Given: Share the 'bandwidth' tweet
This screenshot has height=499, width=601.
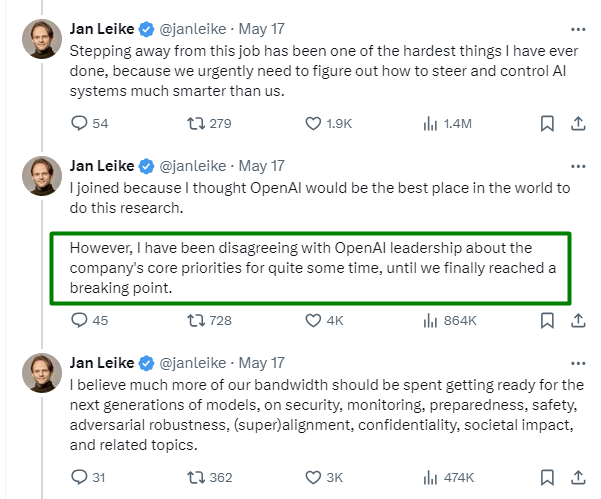Looking at the screenshot, I should (577, 477).
